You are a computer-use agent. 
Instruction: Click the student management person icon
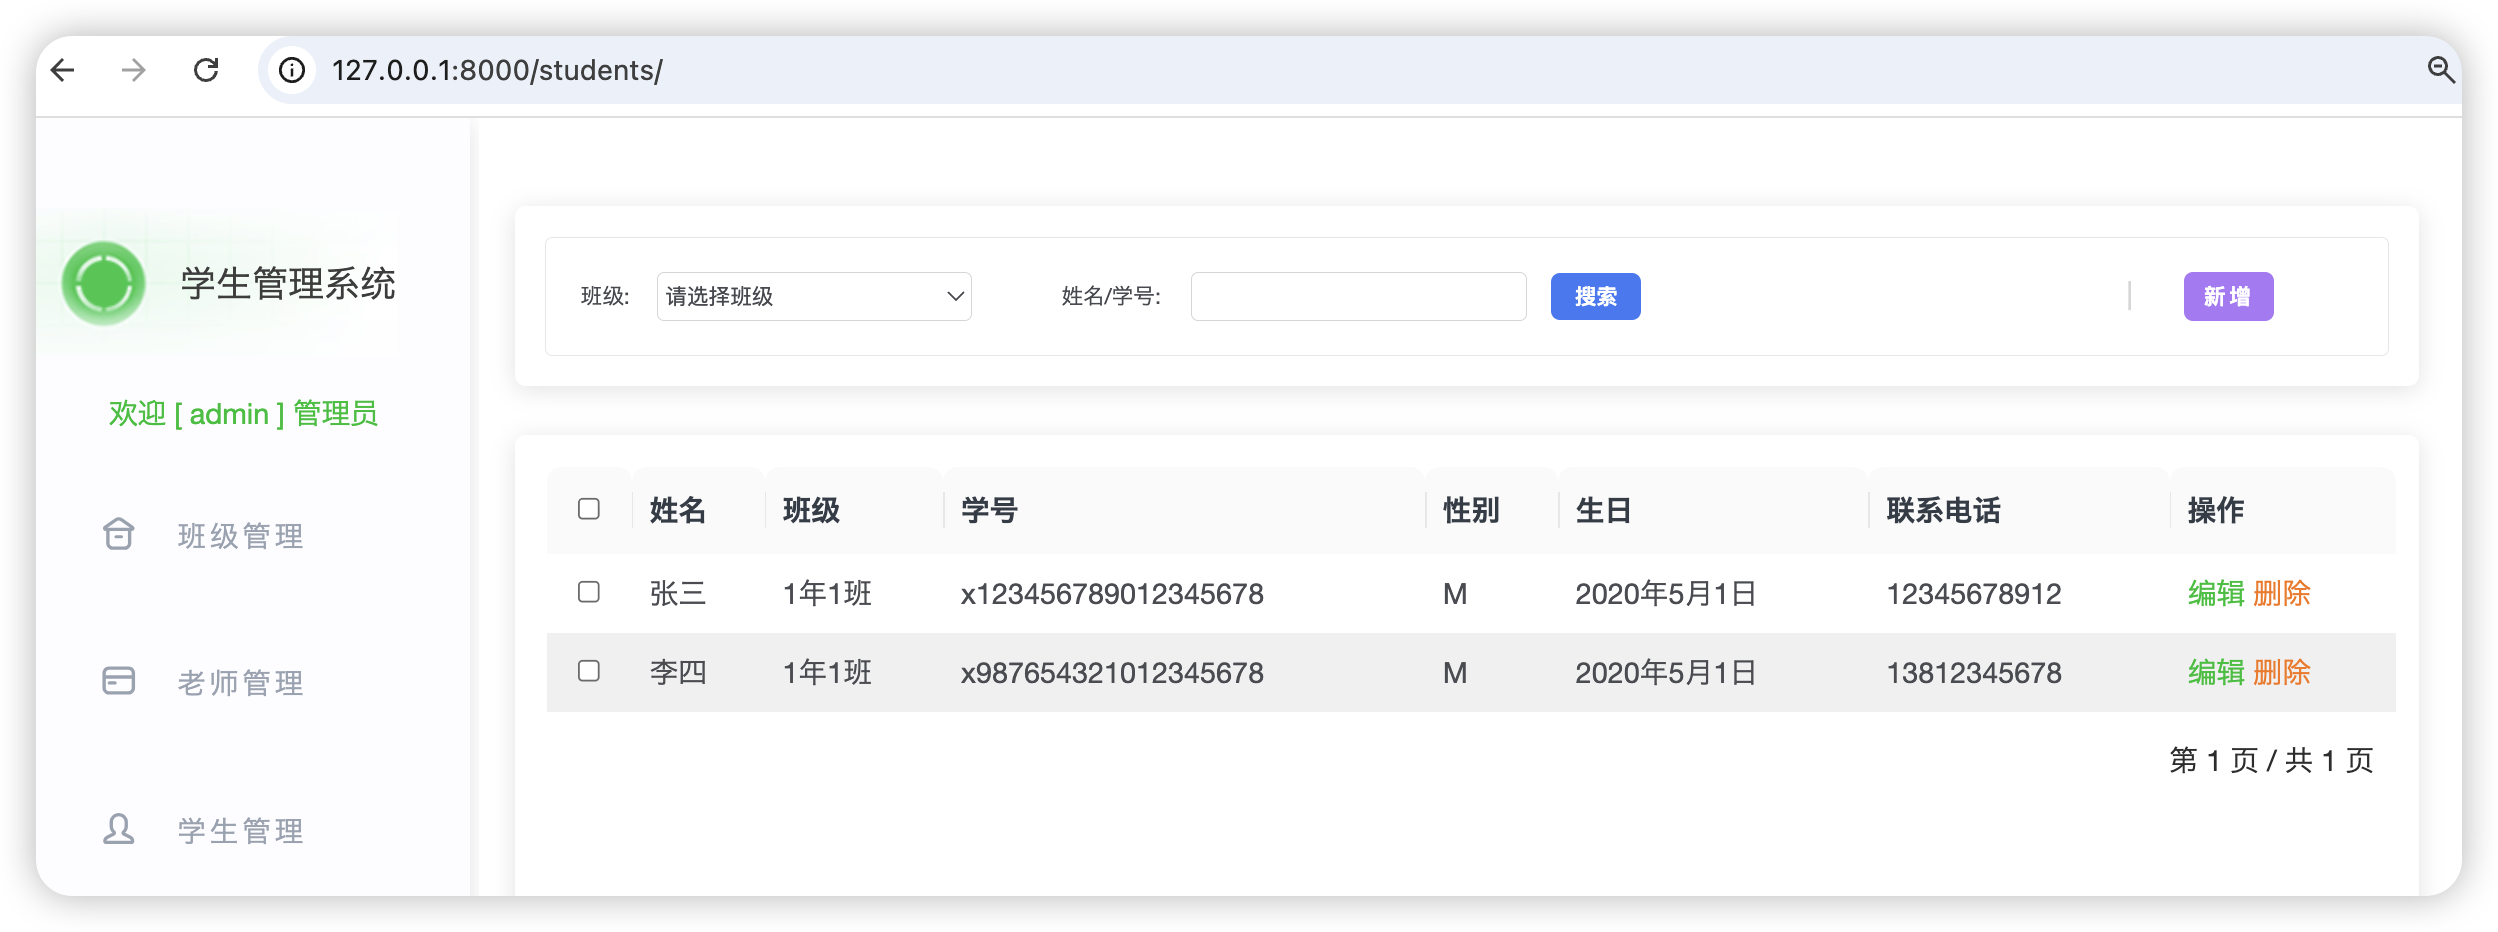pyautogui.click(x=119, y=829)
